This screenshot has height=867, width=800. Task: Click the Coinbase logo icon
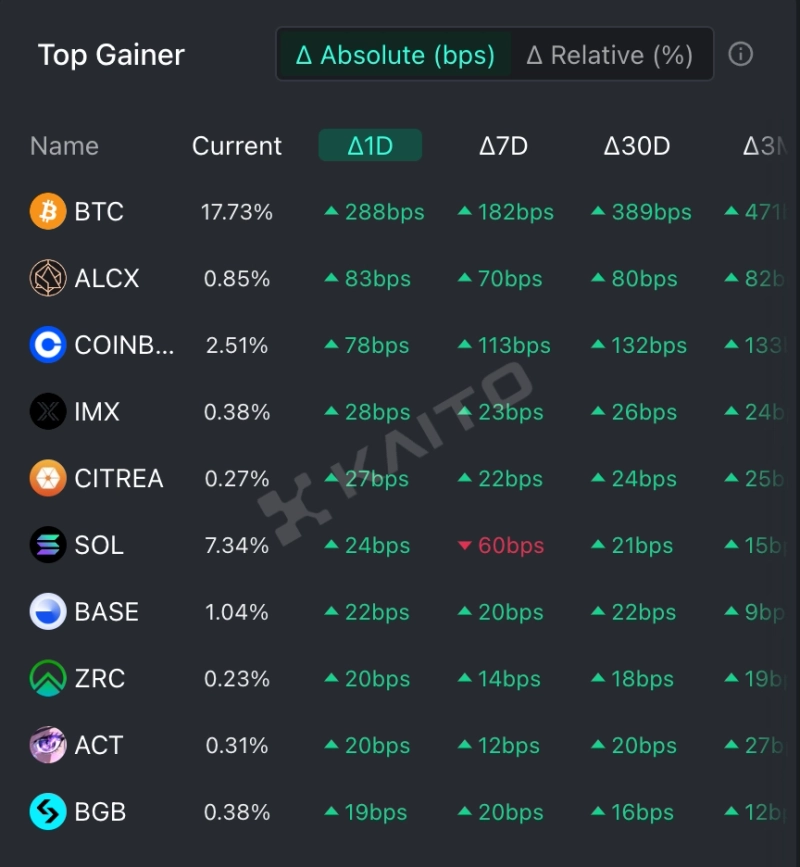(x=48, y=345)
